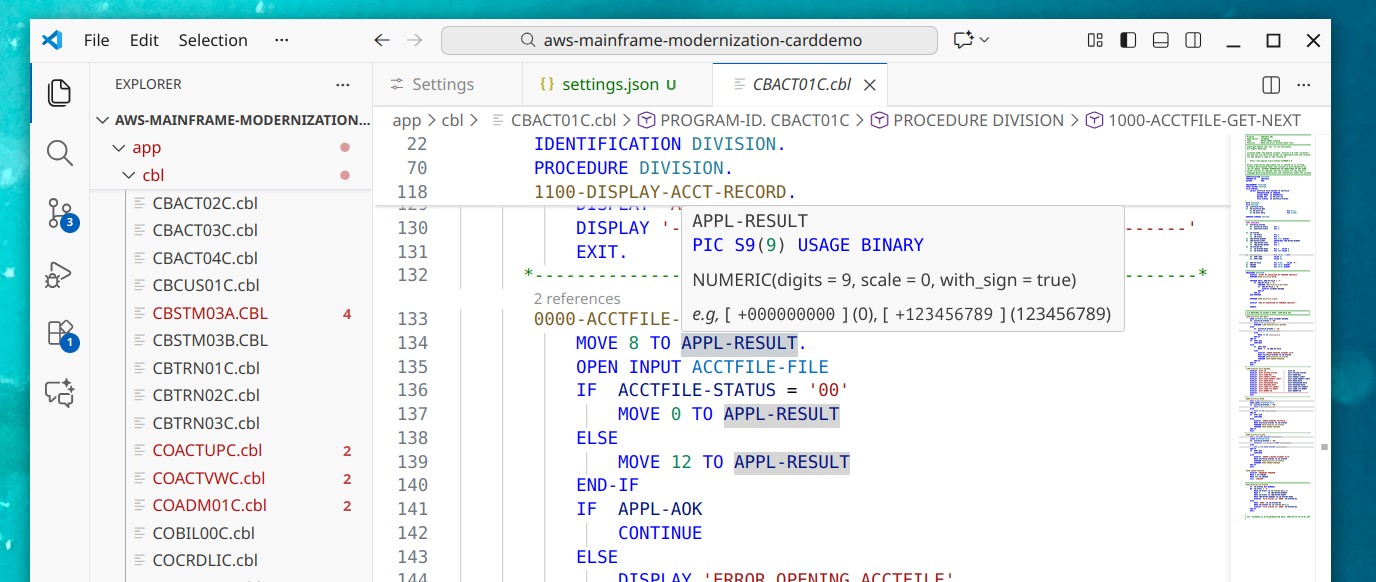Open the Extensions view icon
1376x582 pixels.
coord(60,333)
